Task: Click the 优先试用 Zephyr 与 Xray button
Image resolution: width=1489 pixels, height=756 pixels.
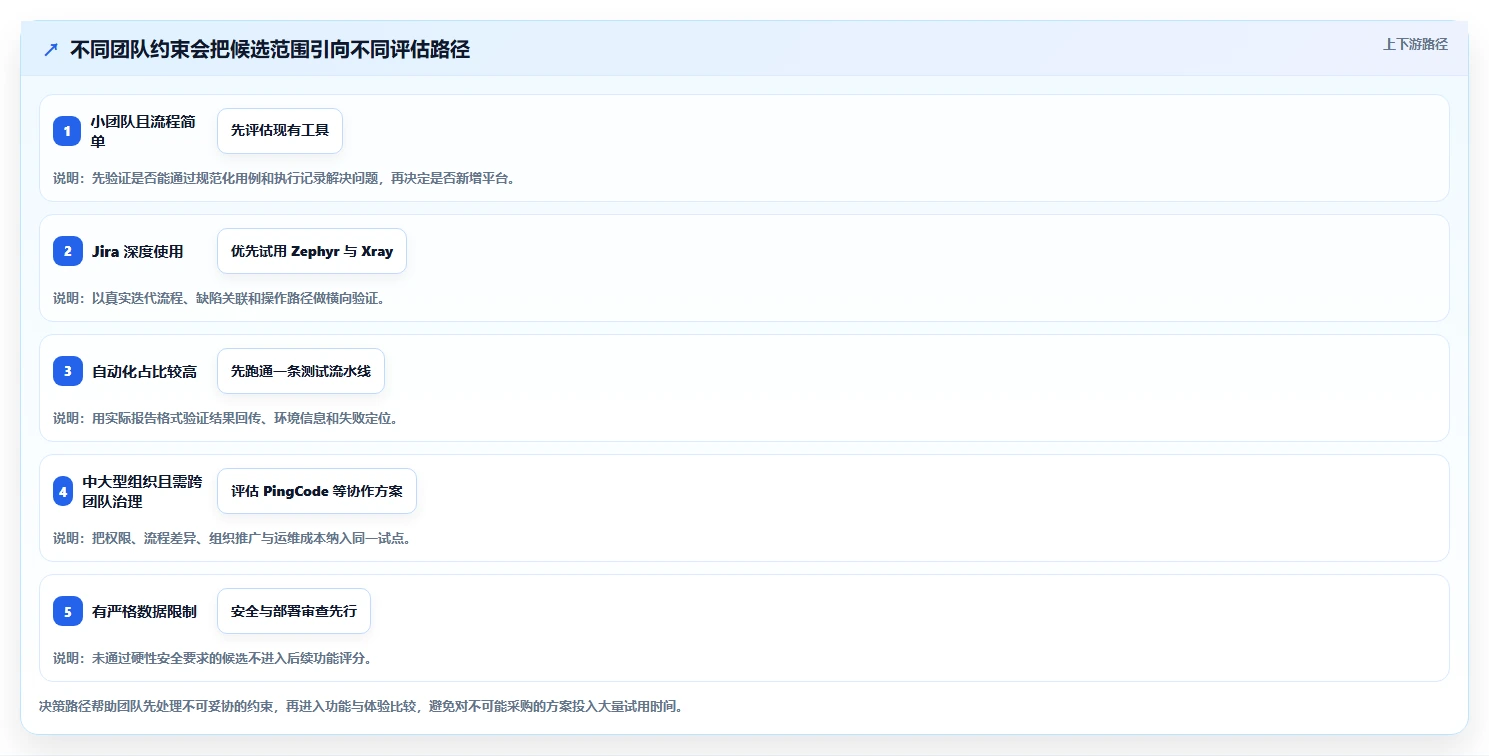Action: pos(312,251)
